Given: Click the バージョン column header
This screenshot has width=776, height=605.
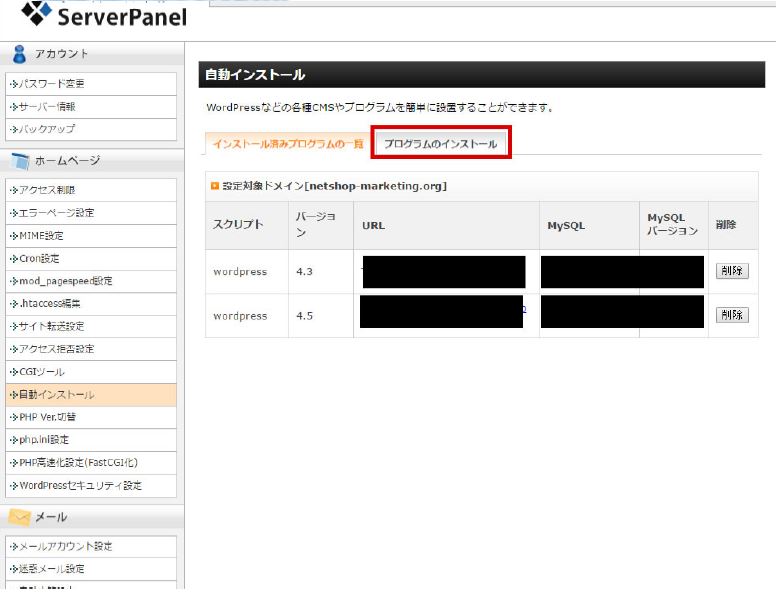Looking at the screenshot, I should coord(321,225).
